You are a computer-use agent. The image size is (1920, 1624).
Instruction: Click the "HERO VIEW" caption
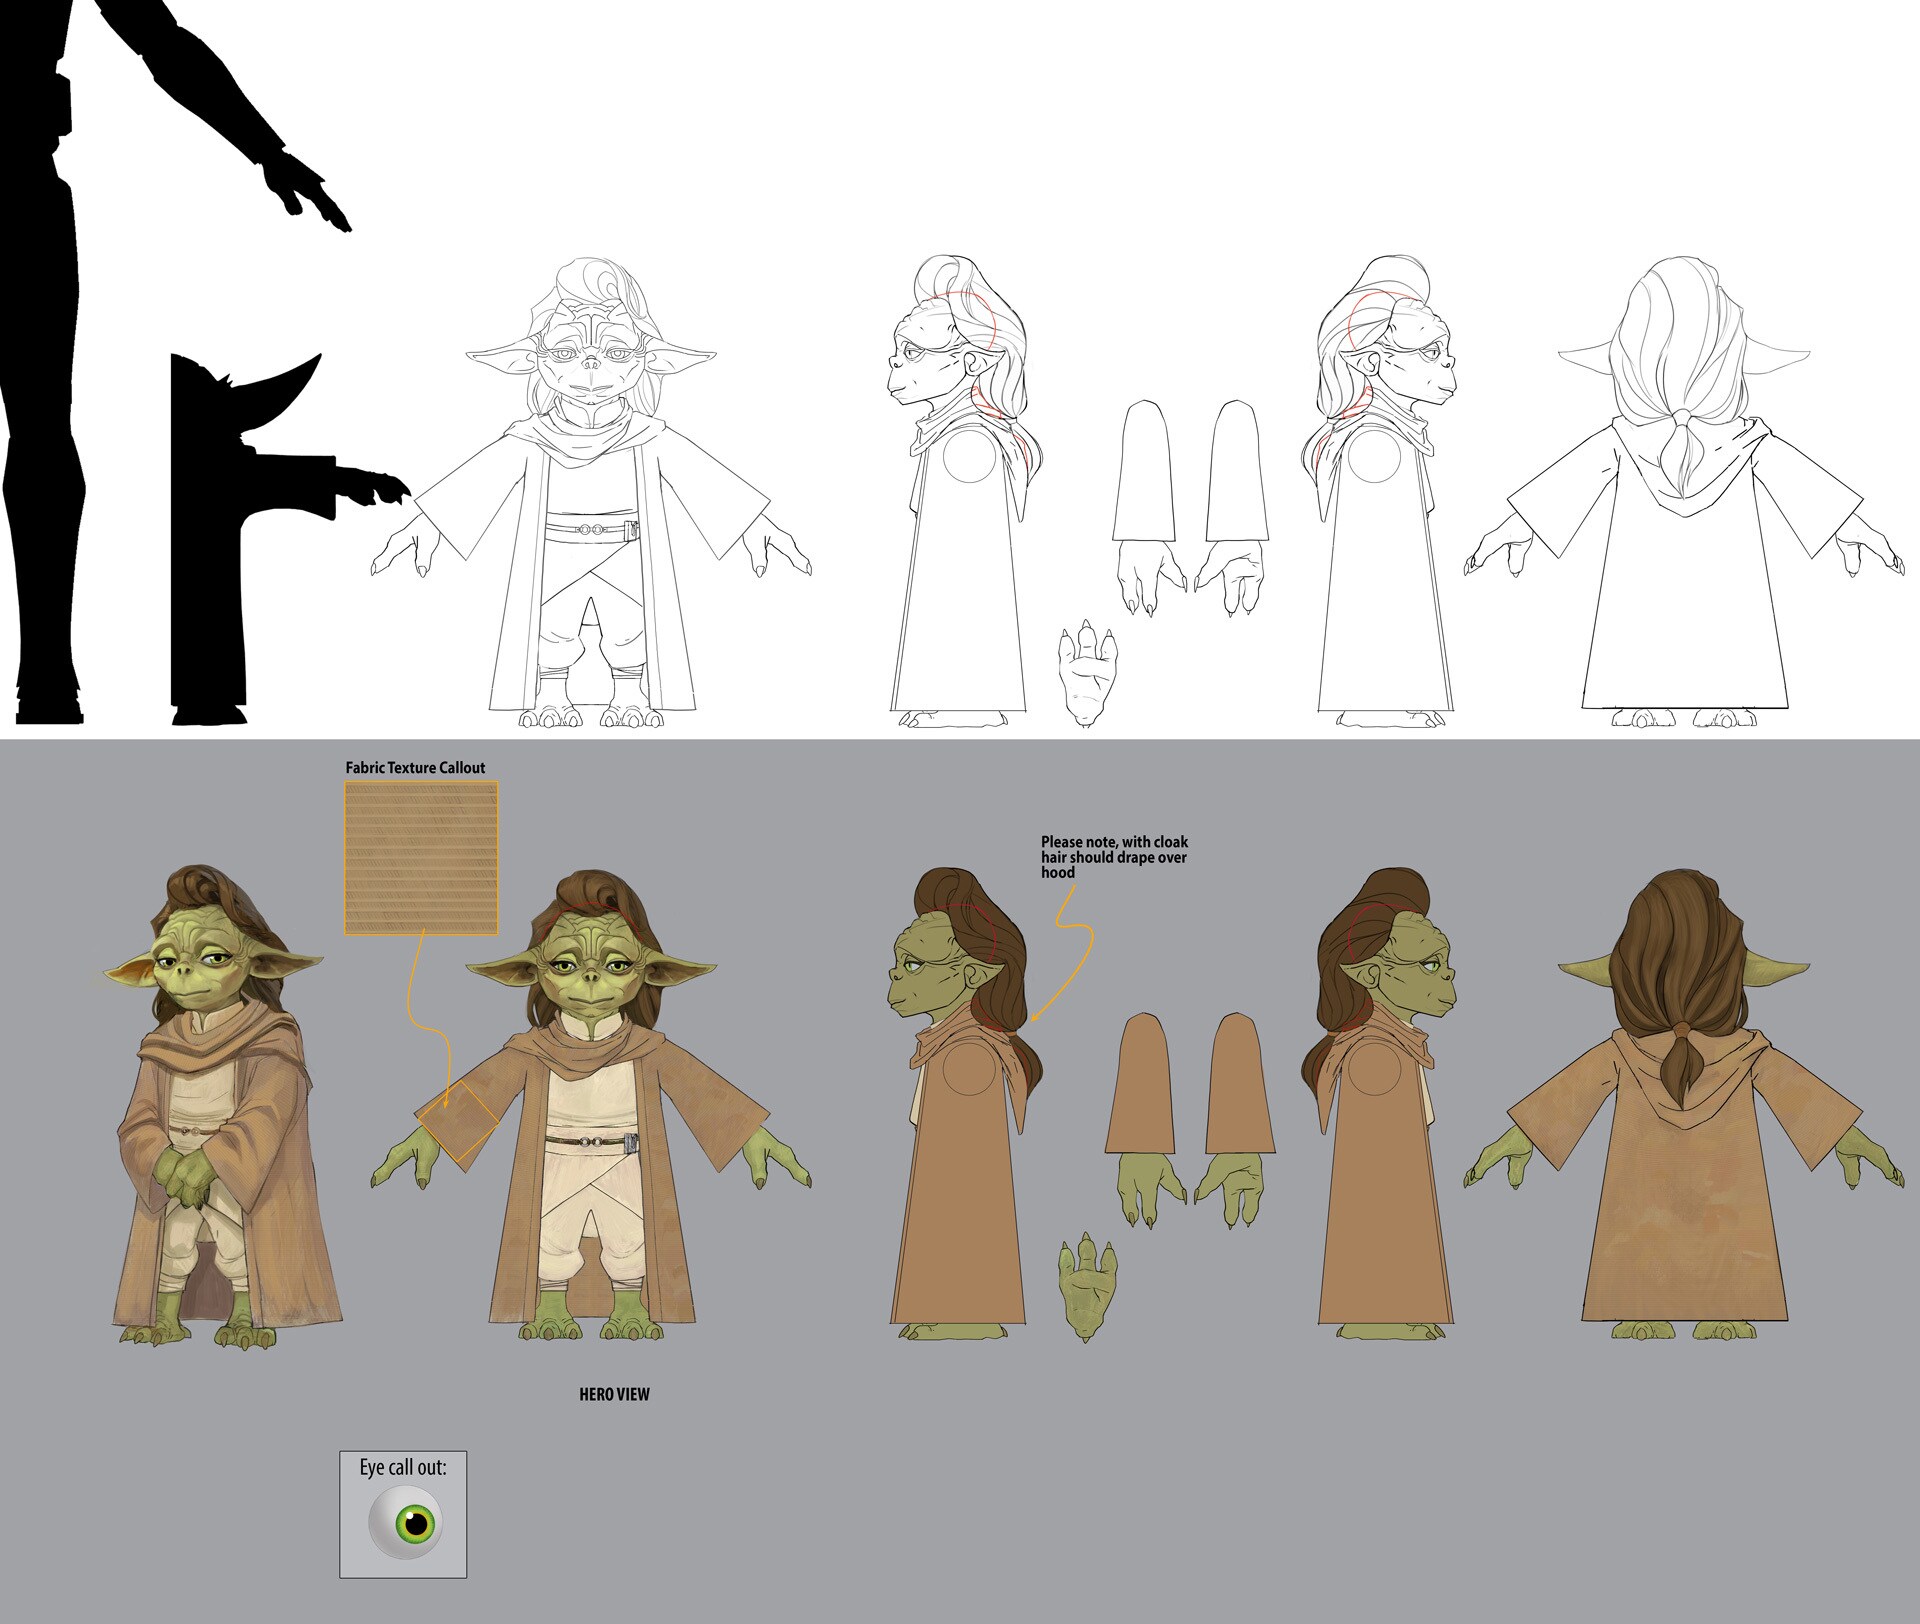(614, 1394)
